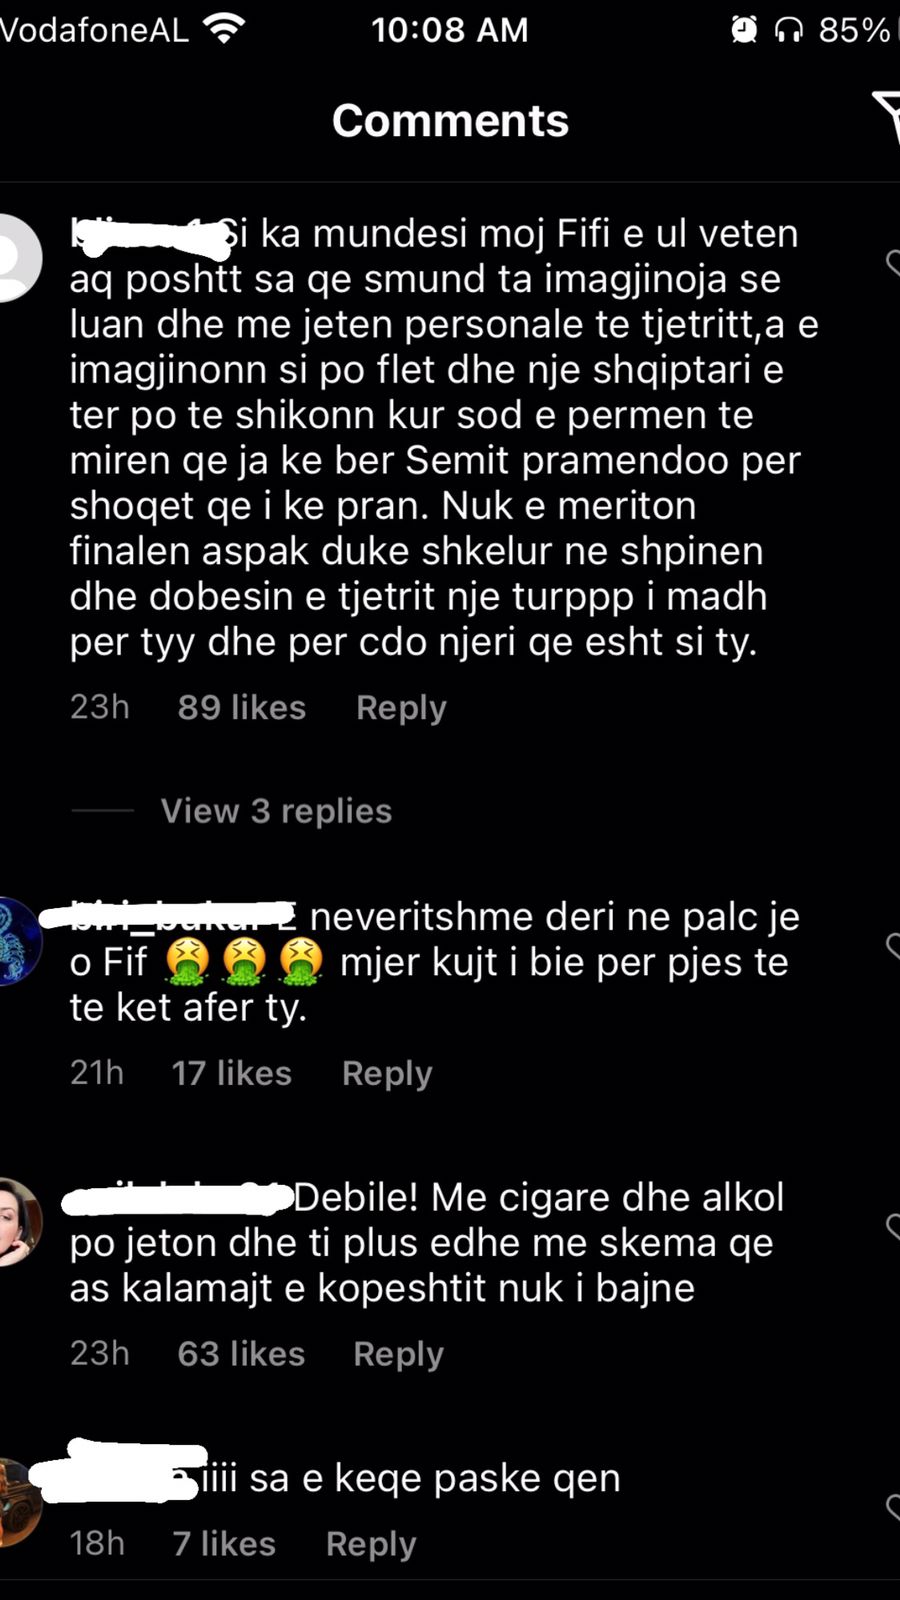Reply to the 7 likes comment
This screenshot has width=900, height=1600.
click(371, 1544)
